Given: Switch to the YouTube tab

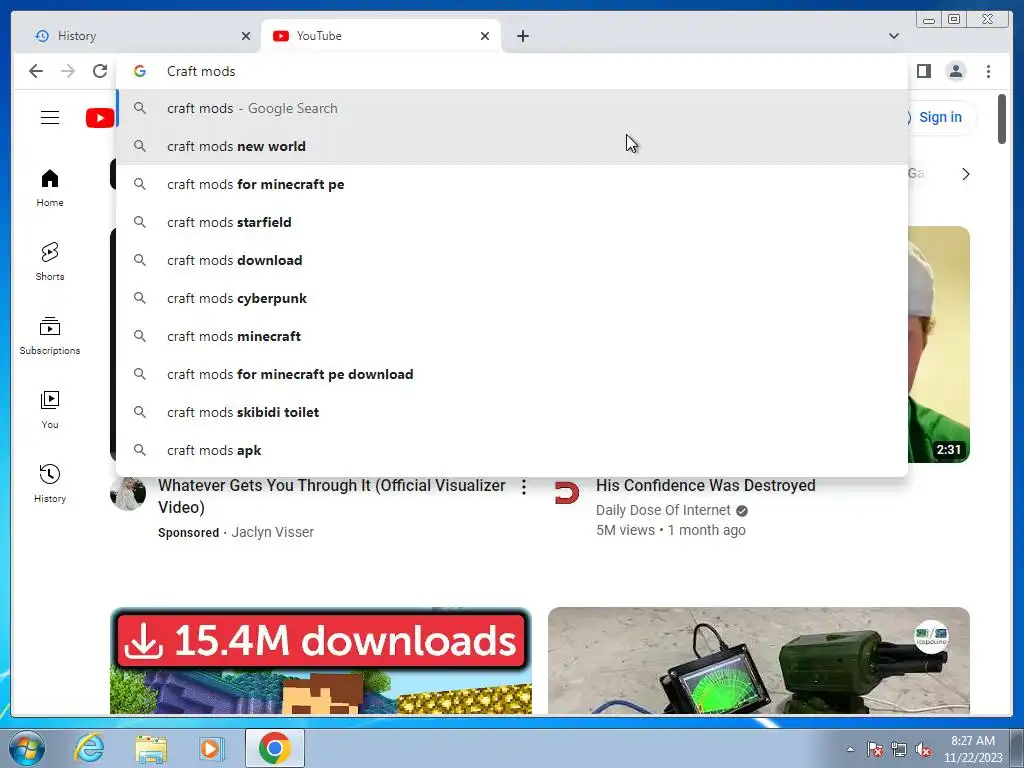Looking at the screenshot, I should (381, 36).
